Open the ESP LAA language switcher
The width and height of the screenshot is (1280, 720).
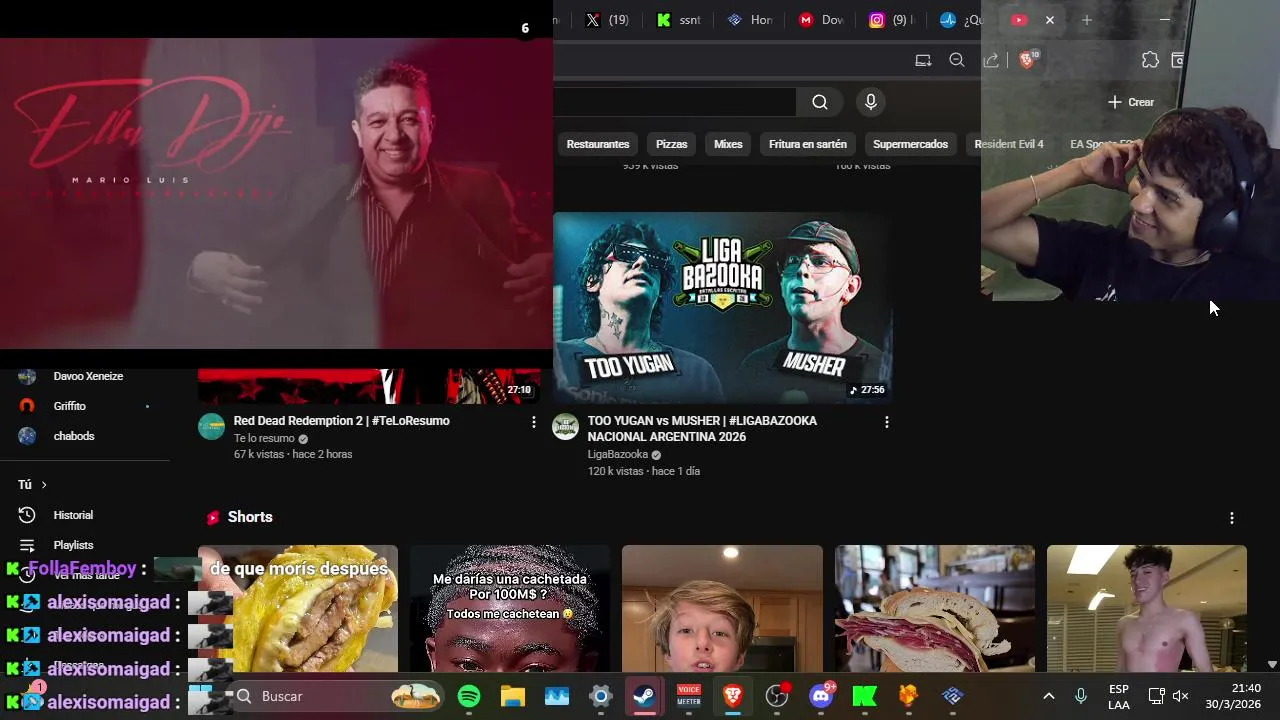point(1119,697)
